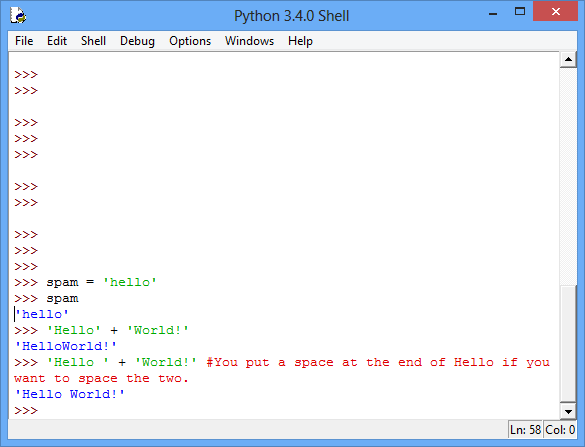Click the Ln: 58 status indicator
The width and height of the screenshot is (585, 447).
click(x=525, y=430)
